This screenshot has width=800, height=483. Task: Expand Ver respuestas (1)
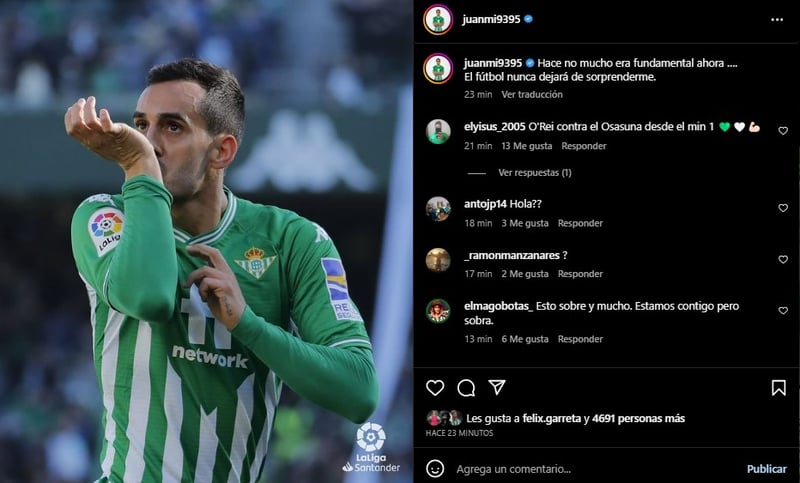coord(535,173)
